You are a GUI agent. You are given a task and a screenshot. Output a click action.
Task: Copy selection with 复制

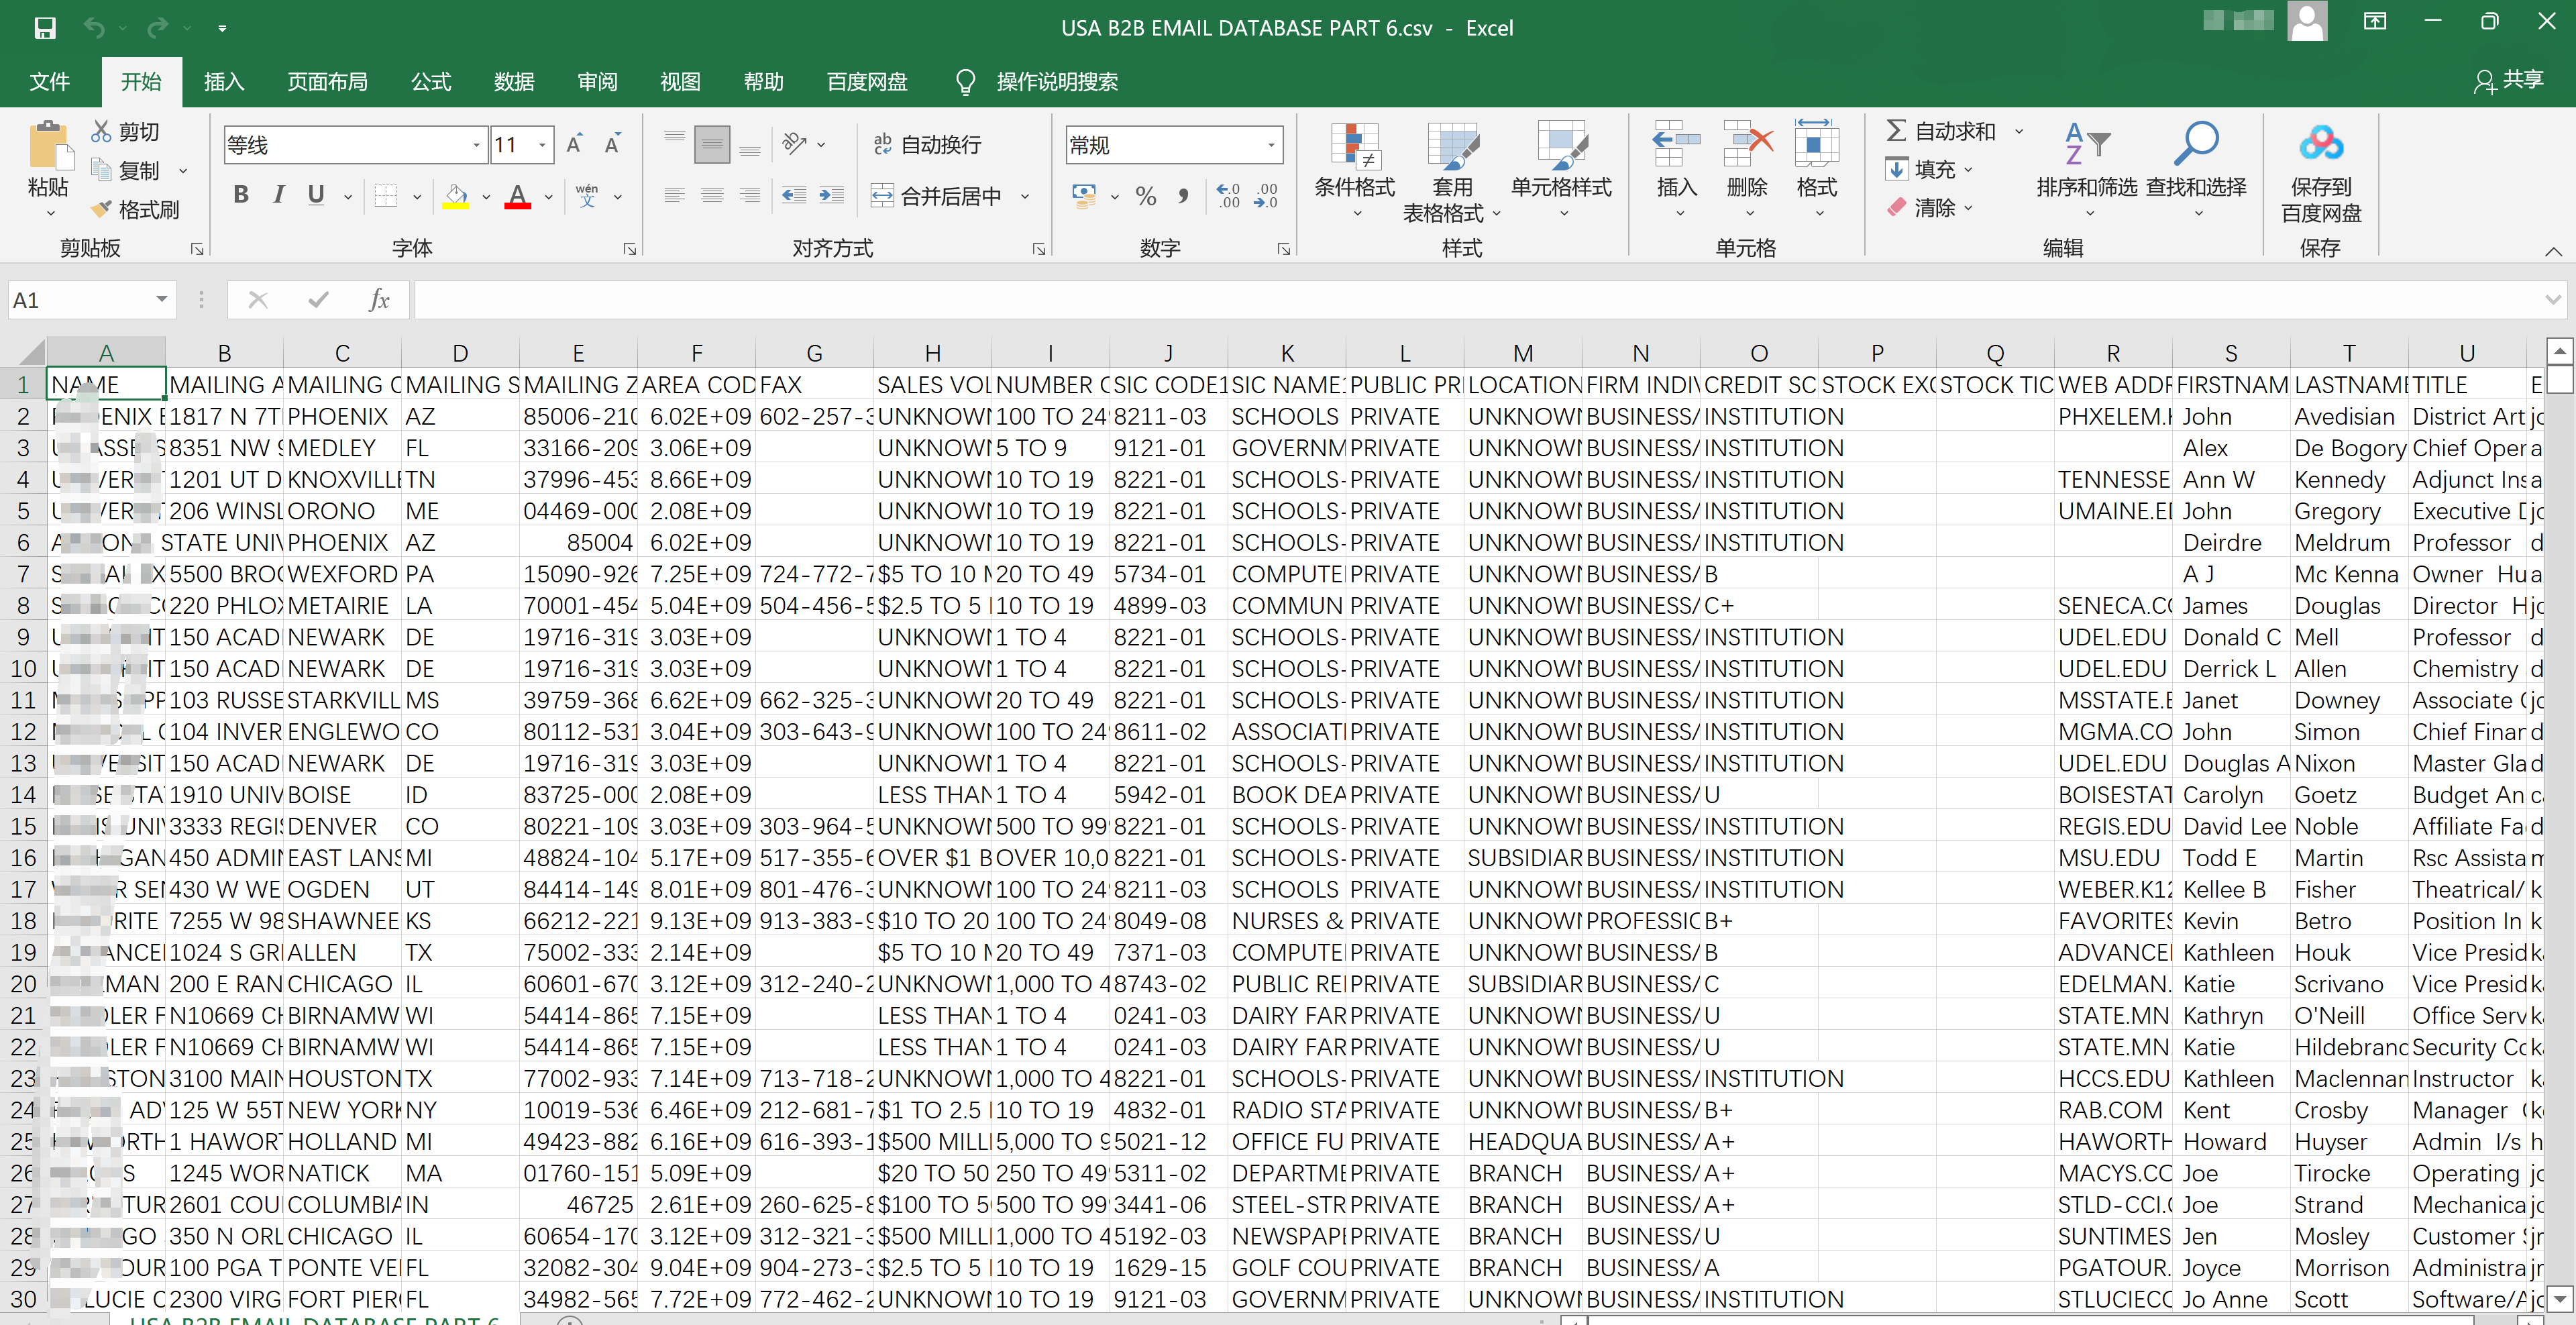pos(126,170)
